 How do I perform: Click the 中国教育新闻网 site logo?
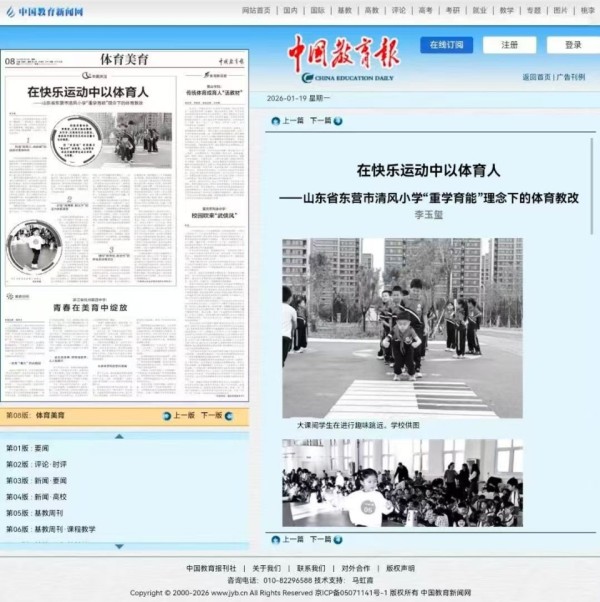click(x=45, y=12)
